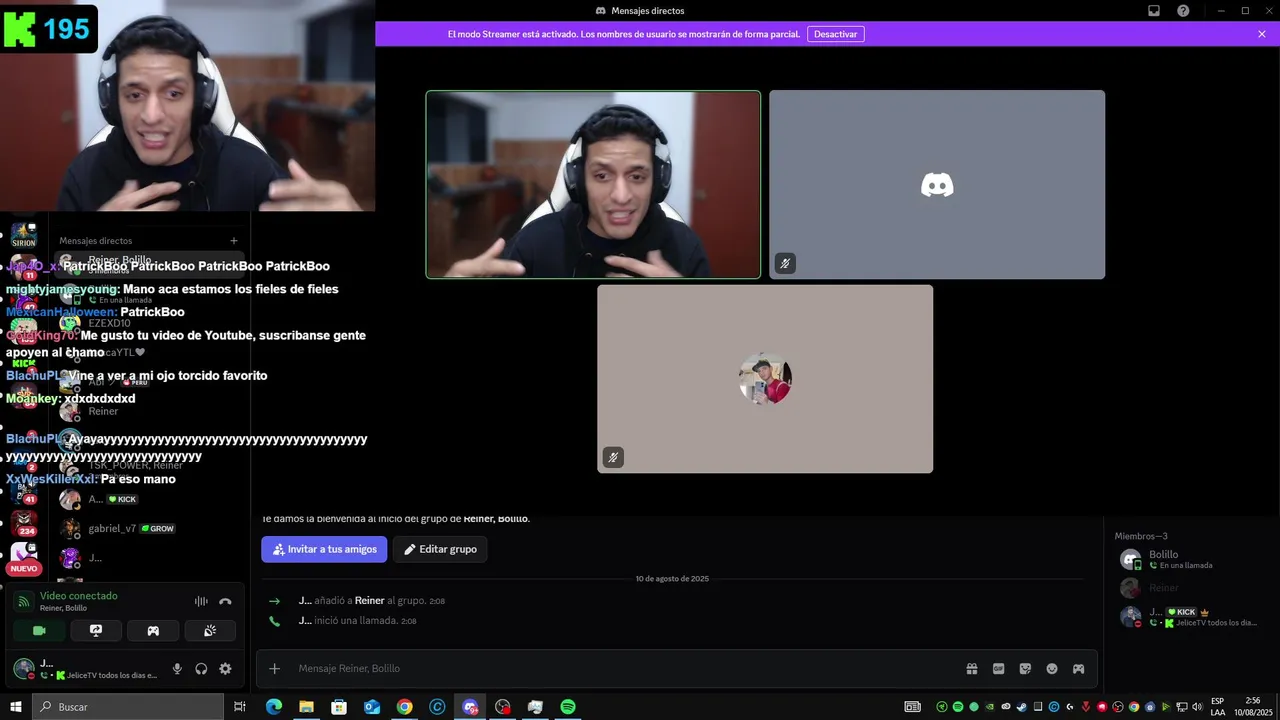Screen dimensions: 1280x720
Task: Open Task View on the taskbar
Action: [x=240, y=707]
